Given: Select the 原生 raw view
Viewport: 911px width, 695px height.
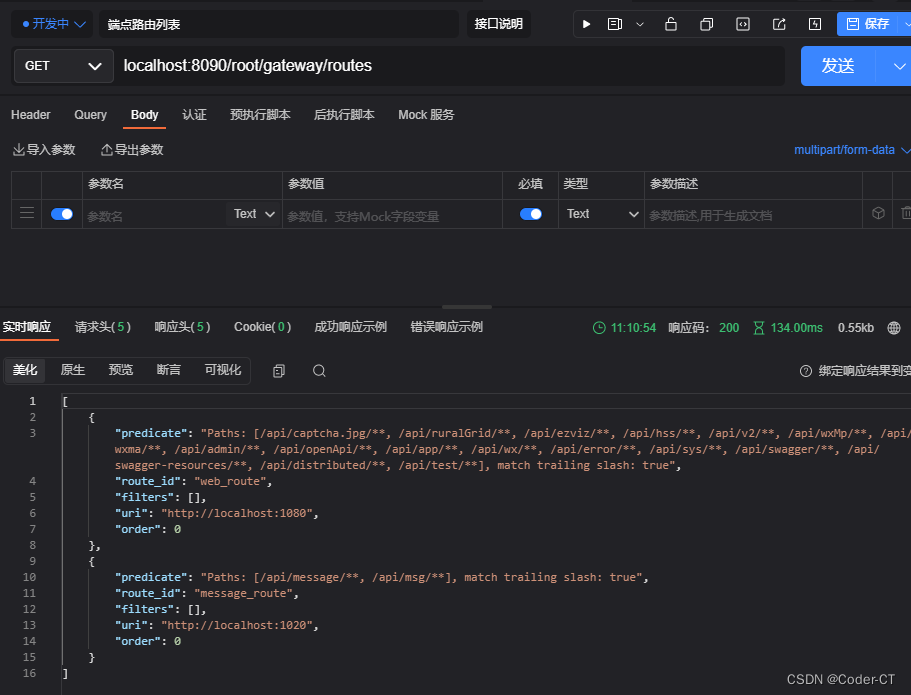Looking at the screenshot, I should [73, 370].
